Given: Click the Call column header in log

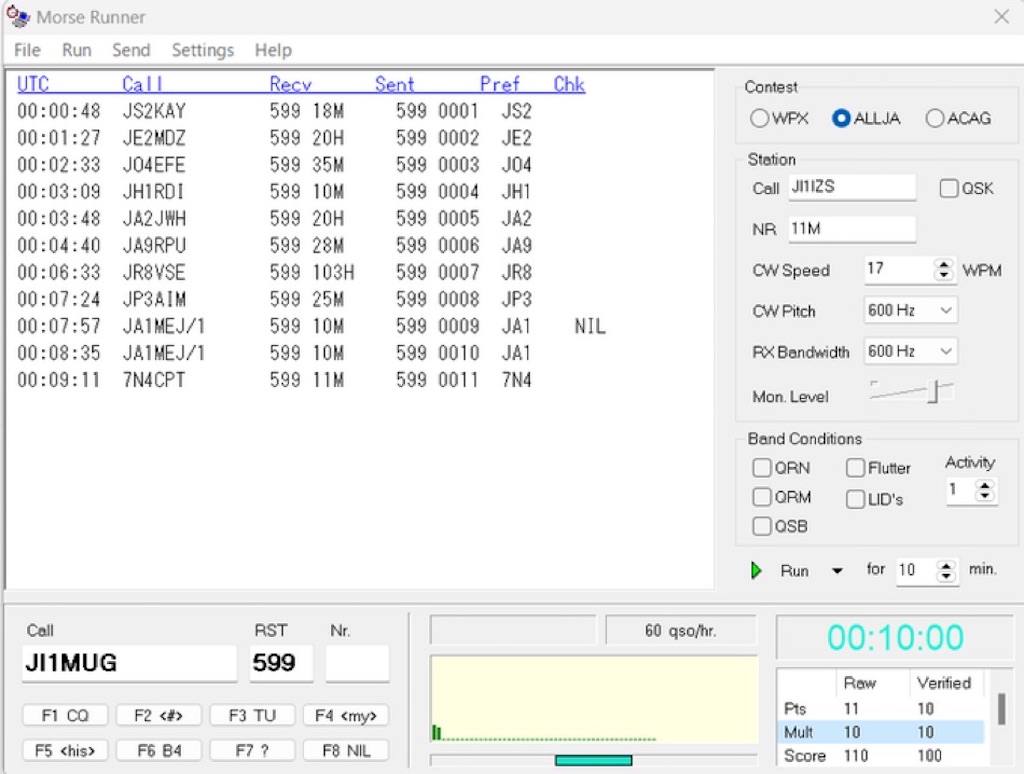Looking at the screenshot, I should tap(142, 84).
